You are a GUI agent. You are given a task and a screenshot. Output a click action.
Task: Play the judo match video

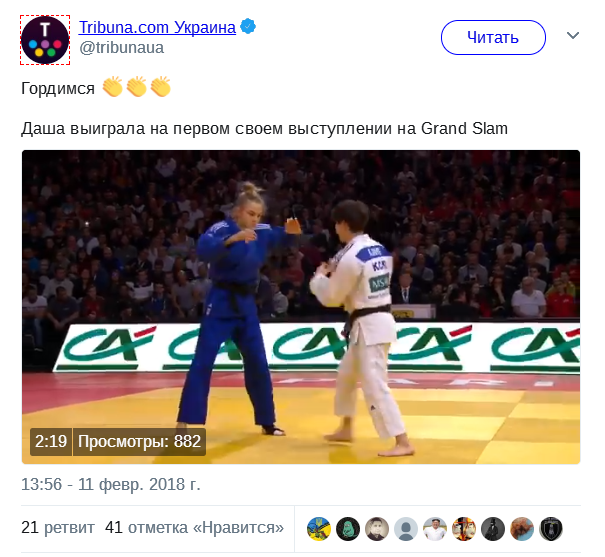pyautogui.click(x=301, y=307)
